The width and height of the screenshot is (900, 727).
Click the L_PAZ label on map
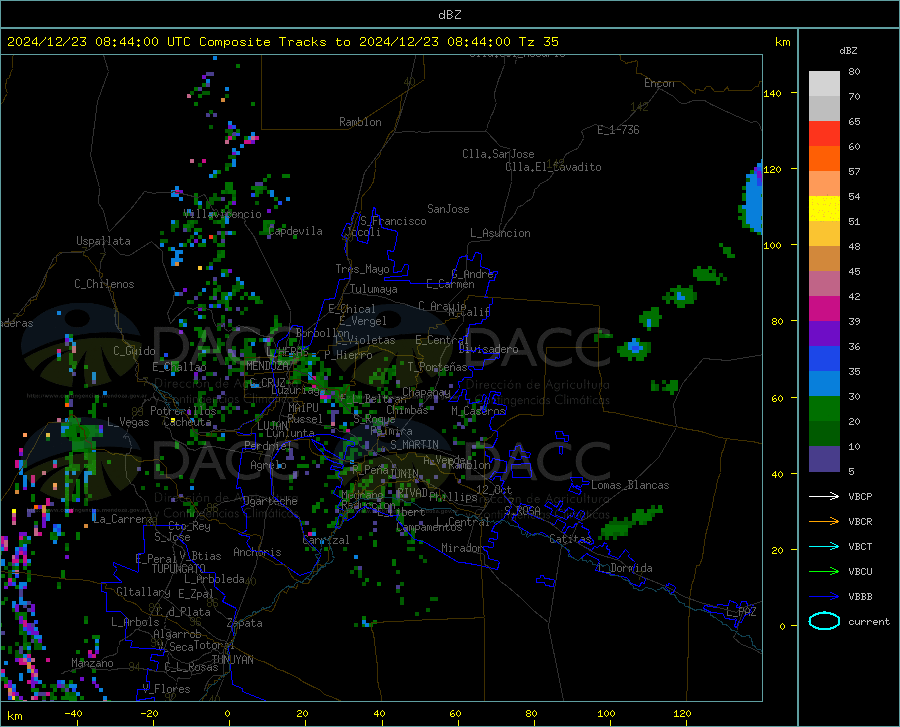tap(741, 612)
